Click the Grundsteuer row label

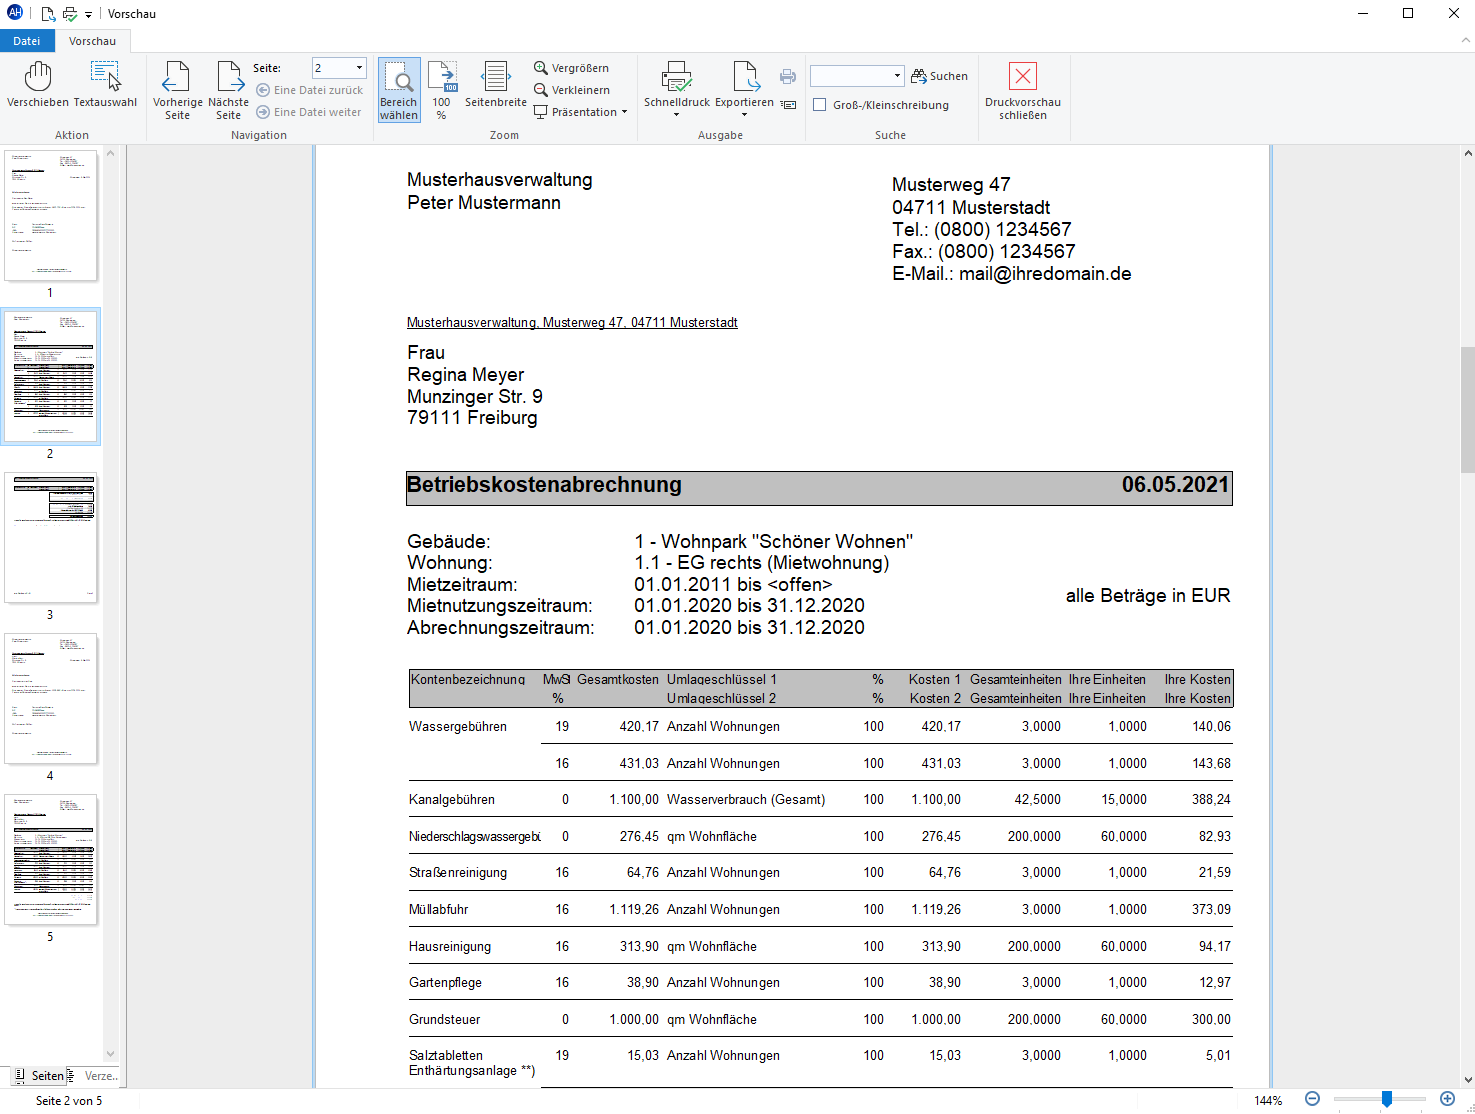click(x=444, y=1020)
